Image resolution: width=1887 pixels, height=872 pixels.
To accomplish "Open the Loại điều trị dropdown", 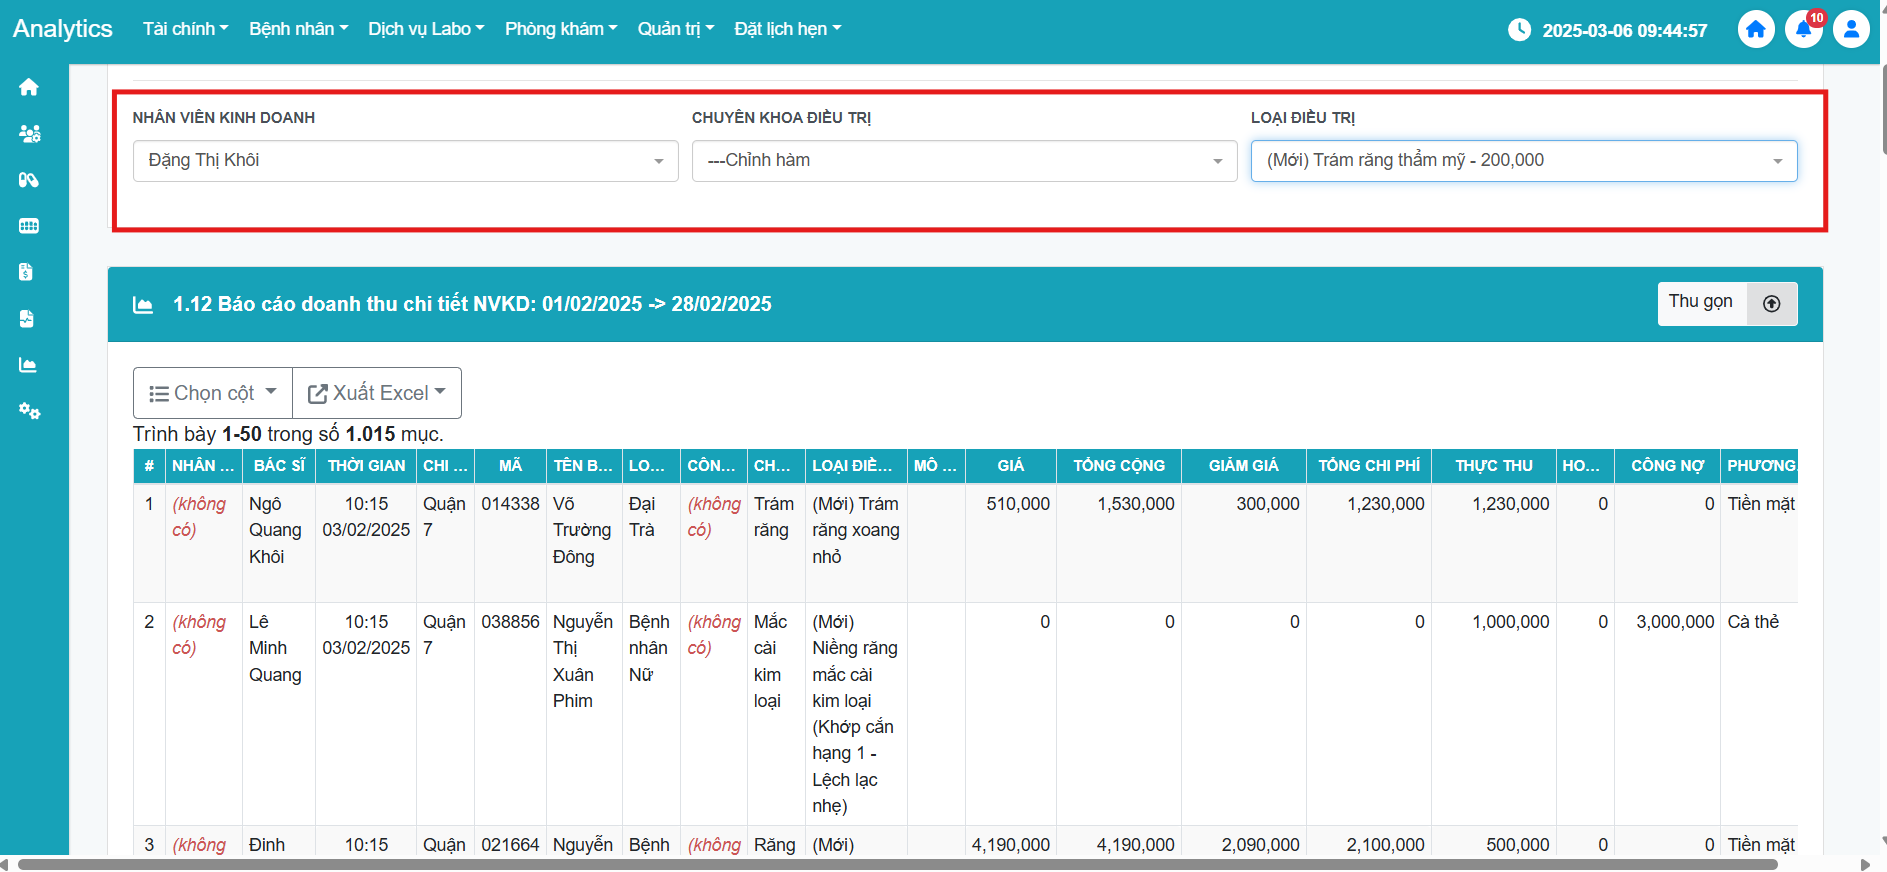I will pos(1523,161).
